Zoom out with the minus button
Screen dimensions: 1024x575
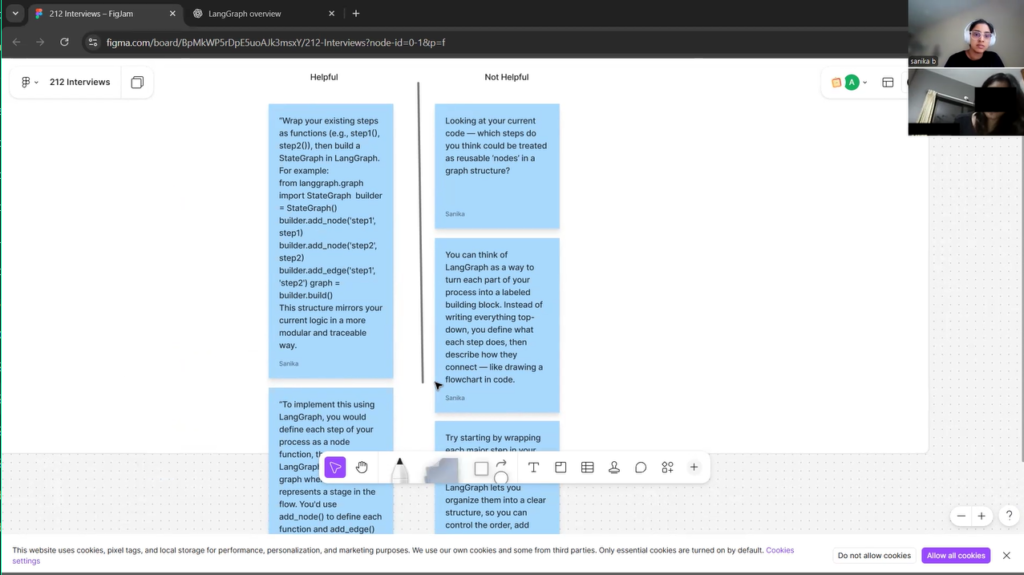click(961, 516)
